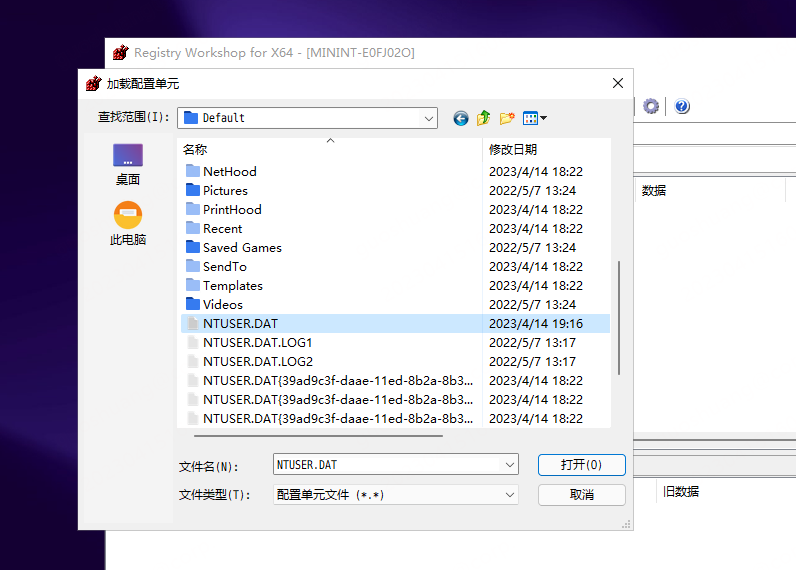Select Desktop shortcut in sidebar
The width and height of the screenshot is (796, 570).
coord(128,164)
